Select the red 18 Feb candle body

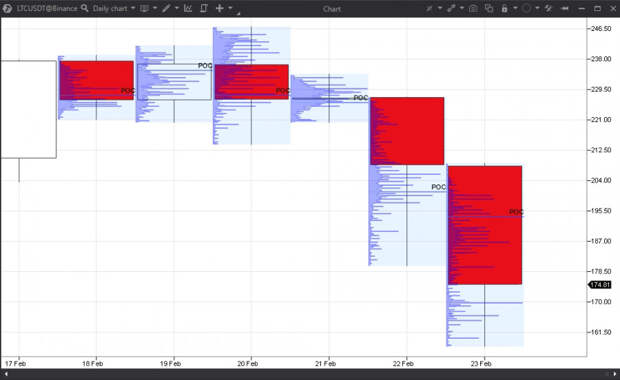tap(97, 80)
